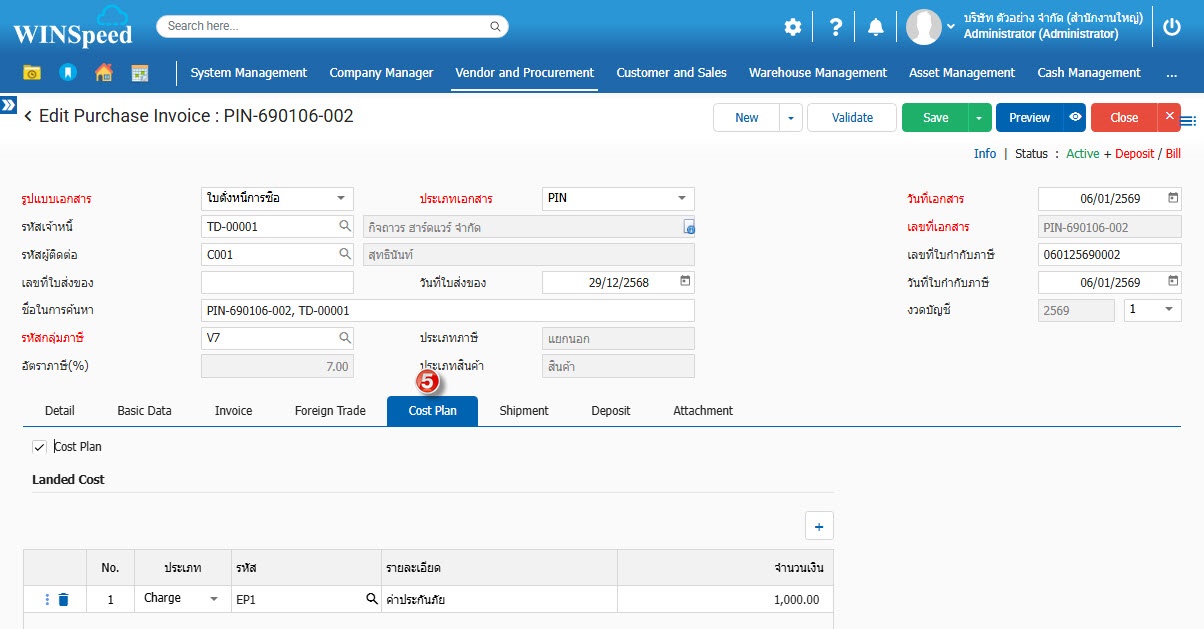Expand the left sidebar panel arrows
The image size is (1204, 629).
tap(8, 105)
